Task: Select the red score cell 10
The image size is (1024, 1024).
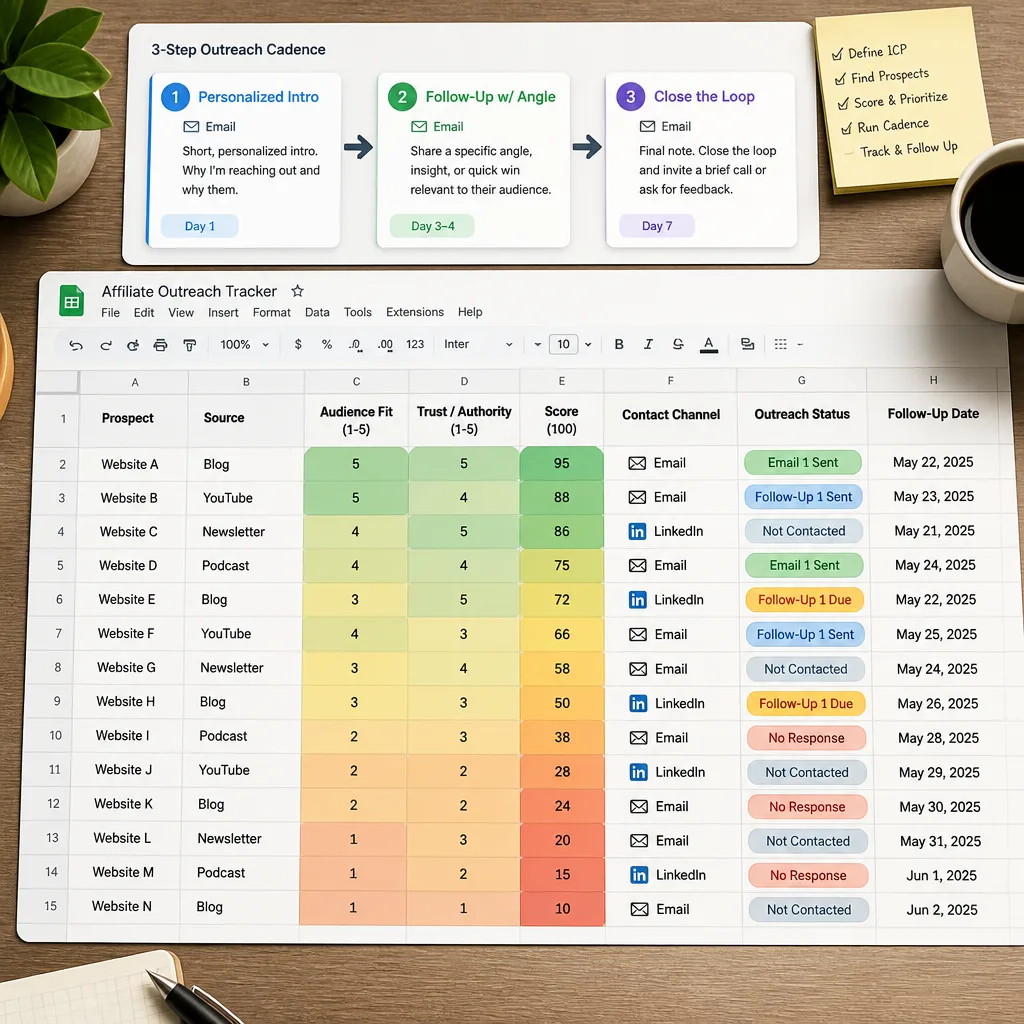Action: point(562,908)
